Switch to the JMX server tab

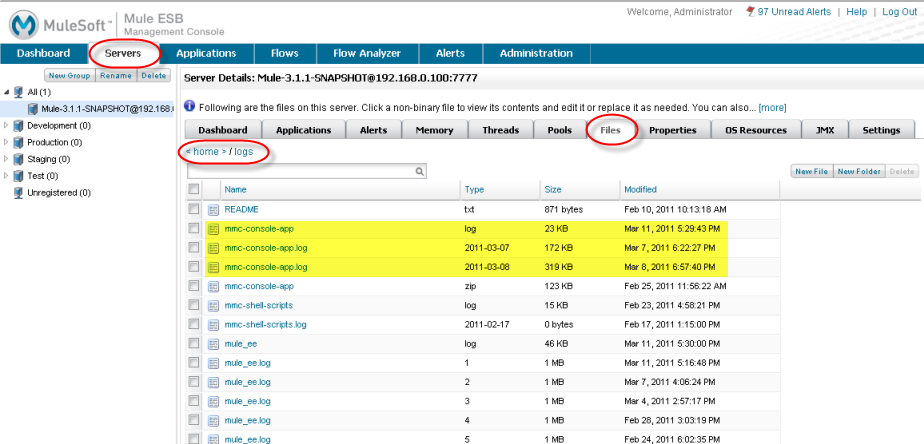click(824, 130)
